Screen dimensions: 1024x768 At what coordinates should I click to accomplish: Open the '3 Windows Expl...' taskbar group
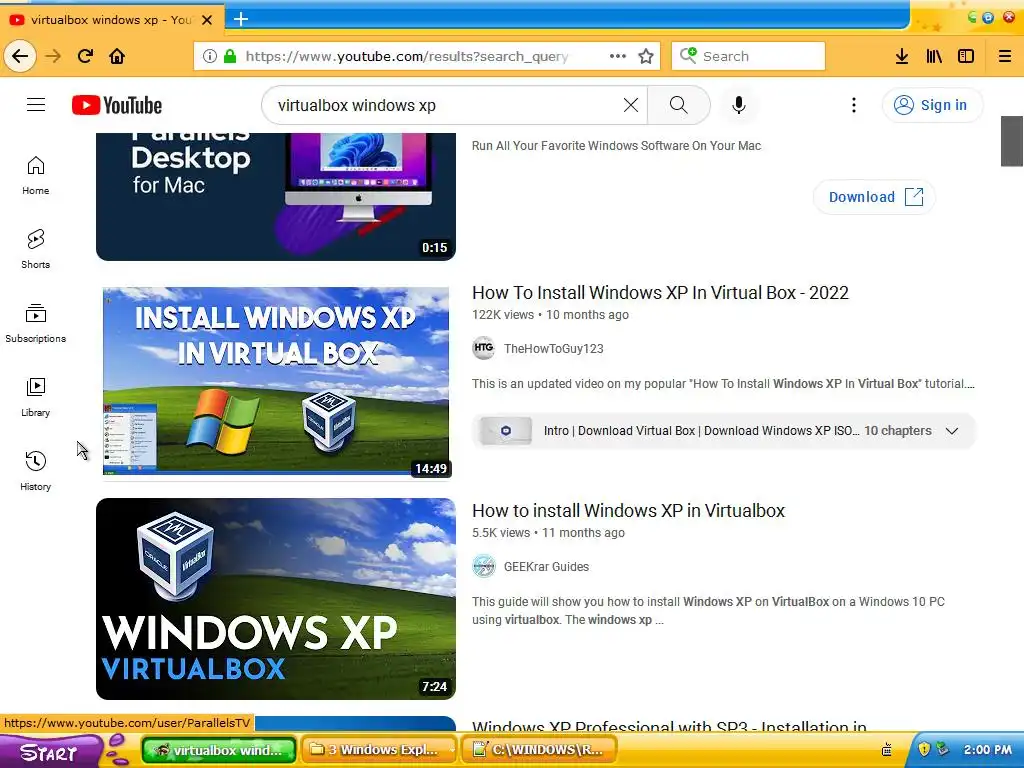point(380,750)
